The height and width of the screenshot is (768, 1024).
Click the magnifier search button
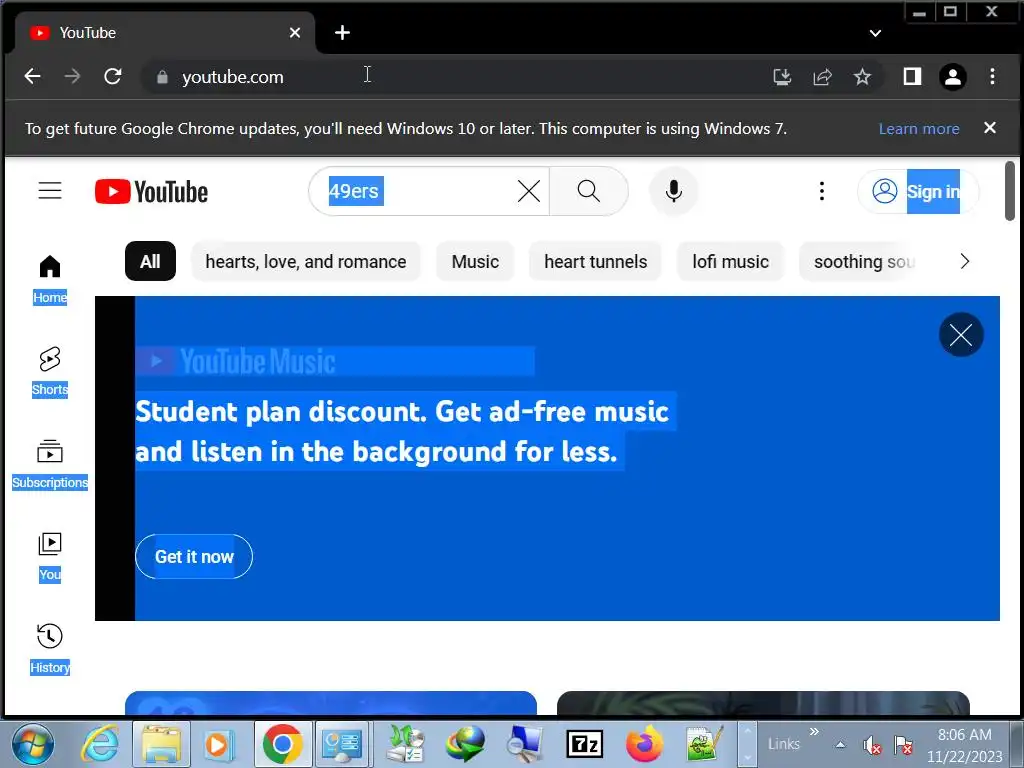[588, 191]
